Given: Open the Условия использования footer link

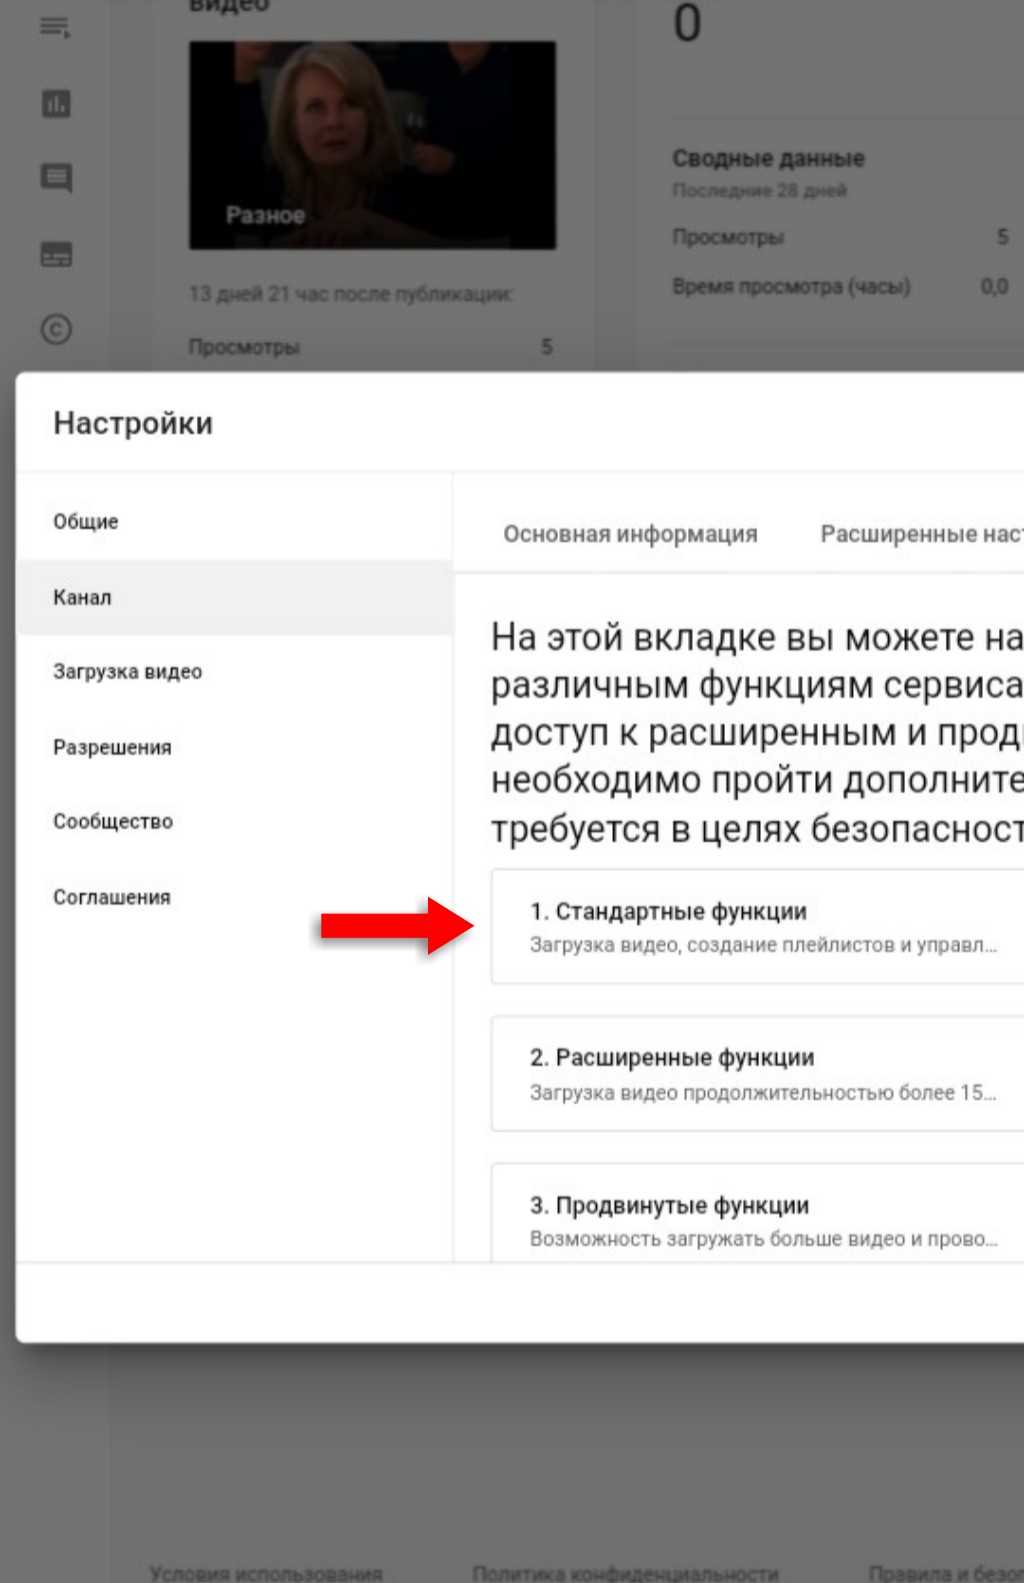Looking at the screenshot, I should coord(266,1572).
